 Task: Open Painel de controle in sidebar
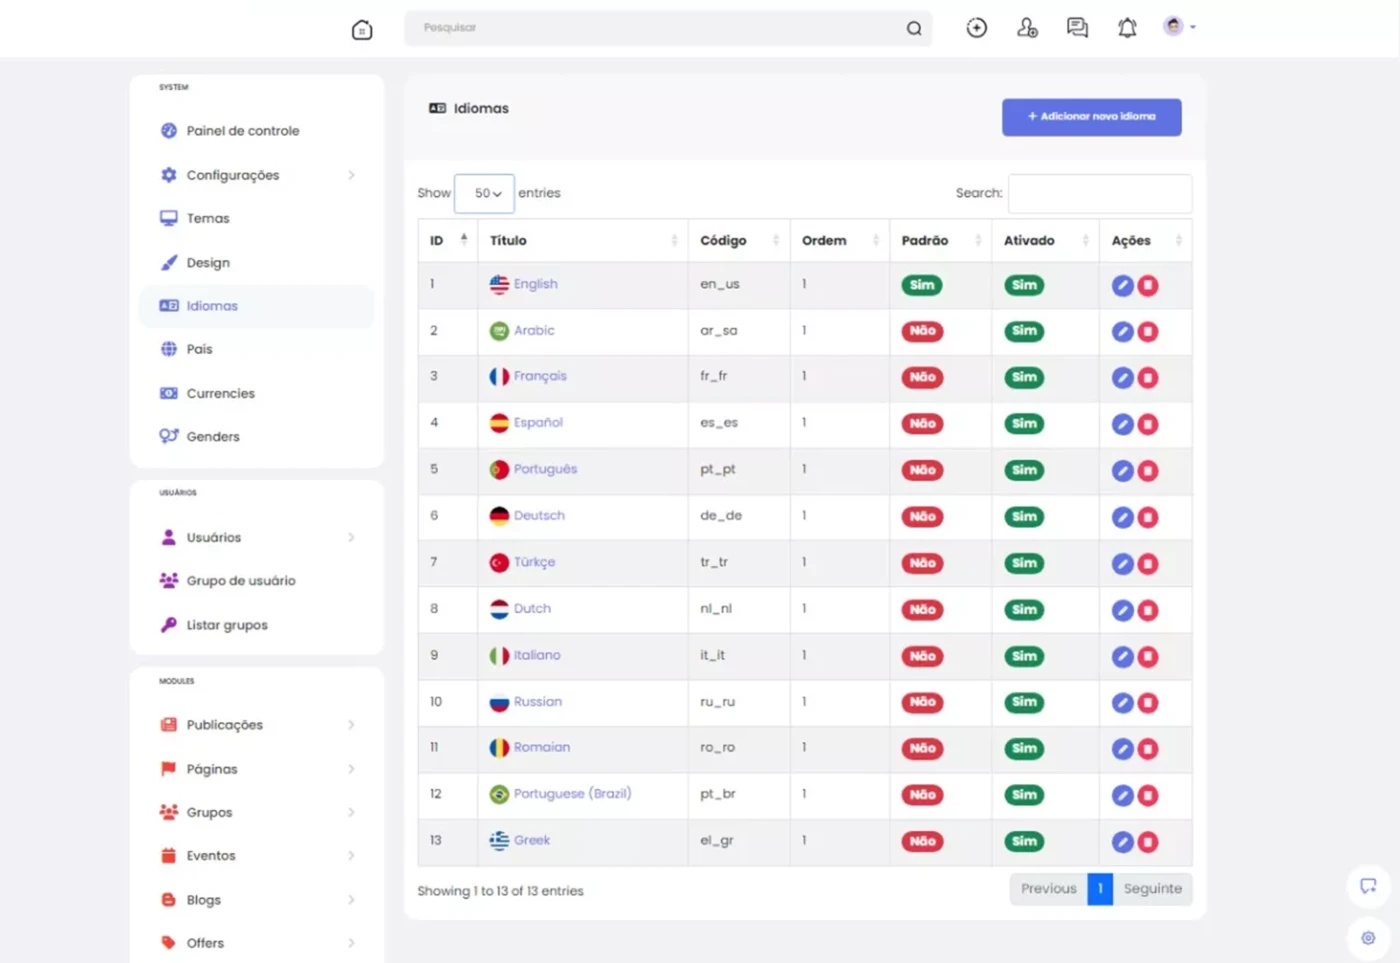pos(242,131)
